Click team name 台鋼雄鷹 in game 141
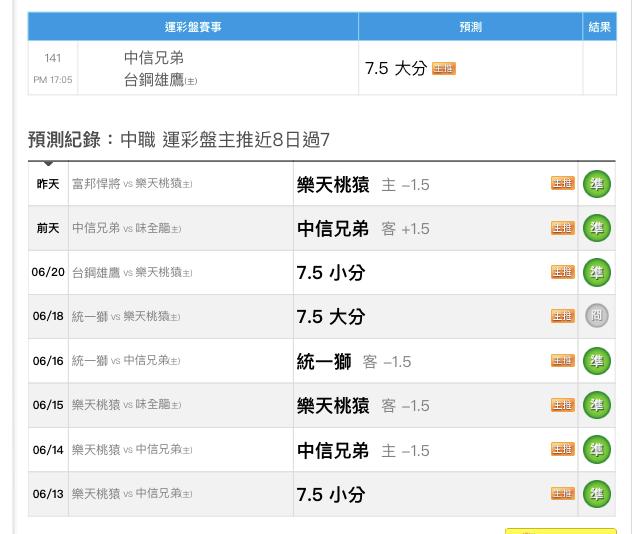 pos(154,80)
